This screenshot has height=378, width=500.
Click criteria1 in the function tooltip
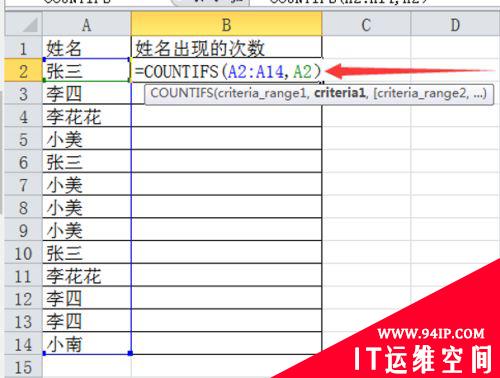coord(340,93)
